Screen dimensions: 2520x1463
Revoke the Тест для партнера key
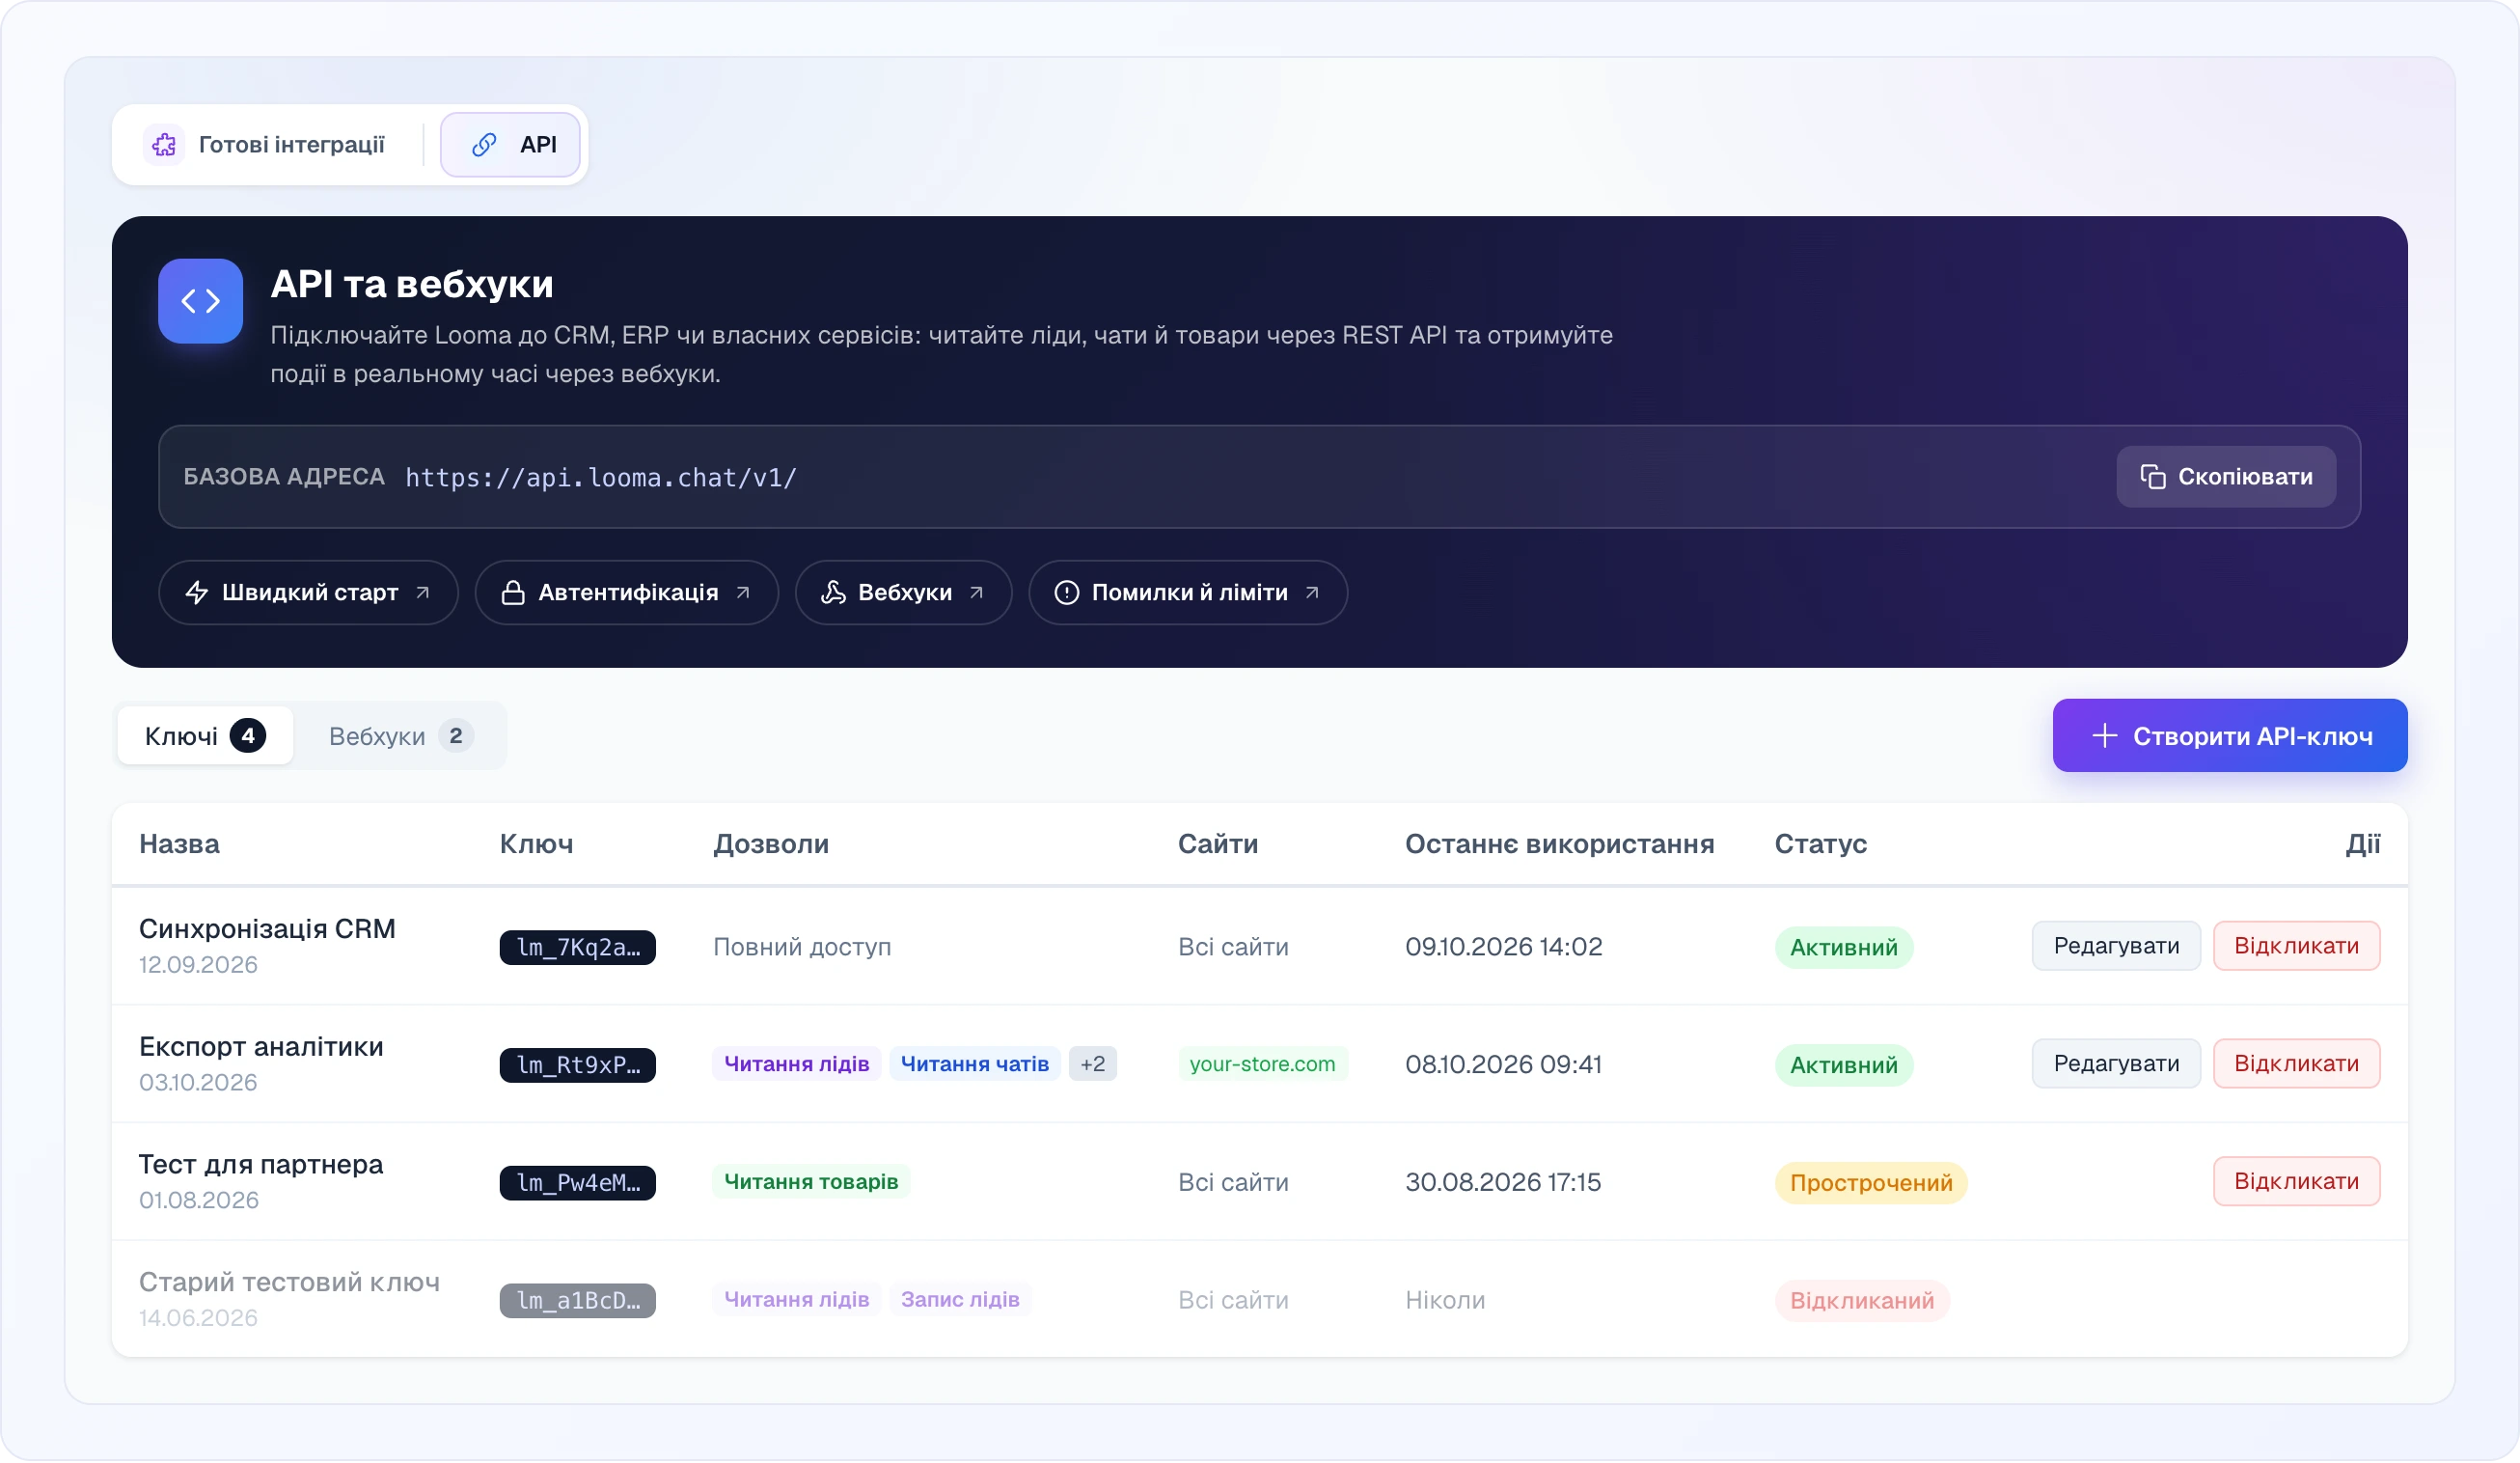pyautogui.click(x=2296, y=1182)
